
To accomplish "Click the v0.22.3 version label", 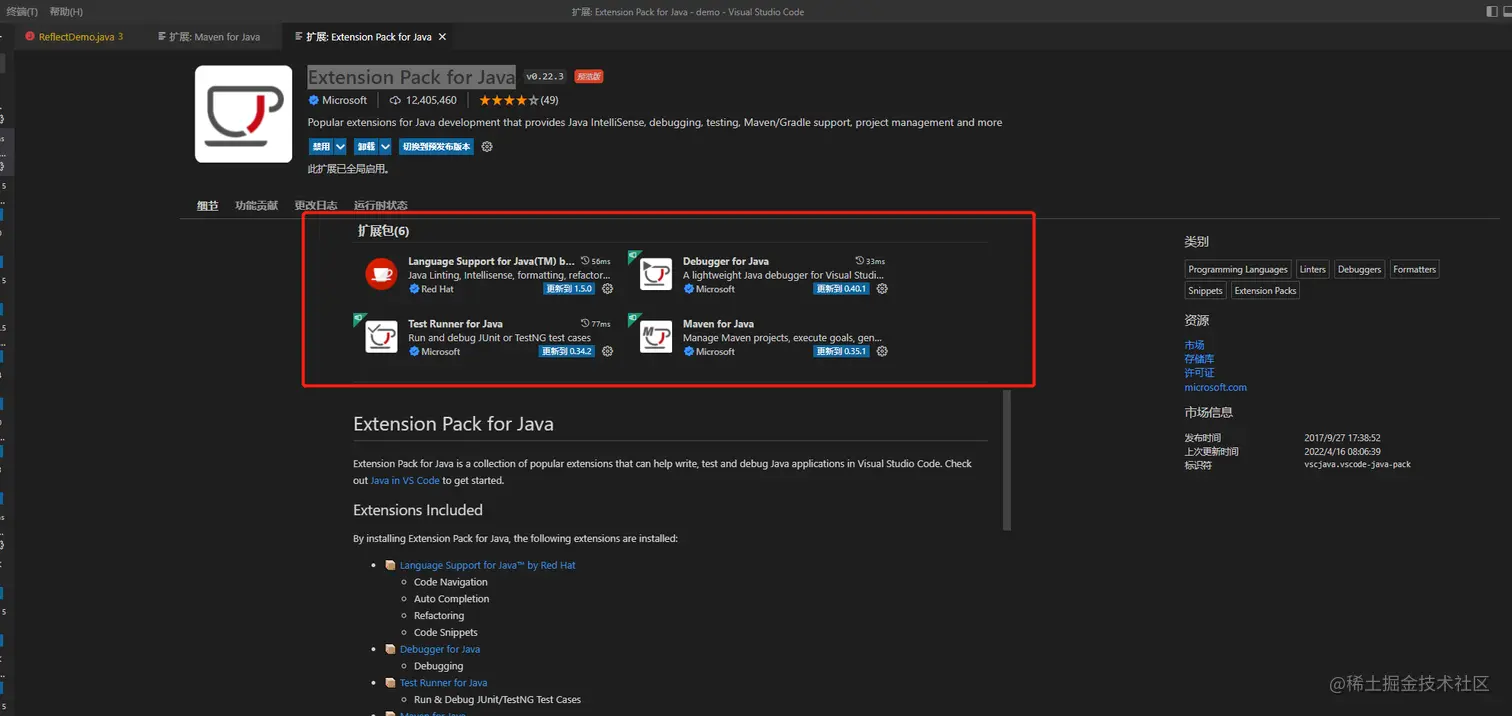I will (x=545, y=77).
